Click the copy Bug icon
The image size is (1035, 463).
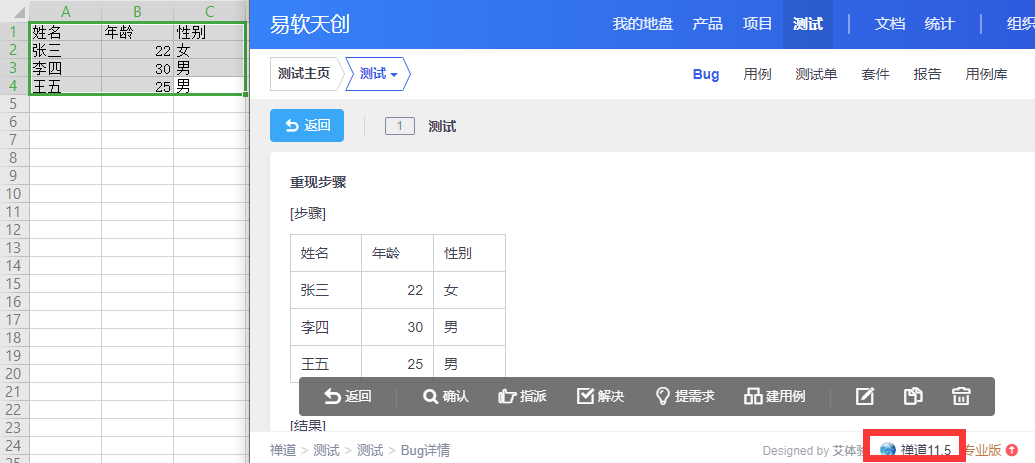[913, 396]
